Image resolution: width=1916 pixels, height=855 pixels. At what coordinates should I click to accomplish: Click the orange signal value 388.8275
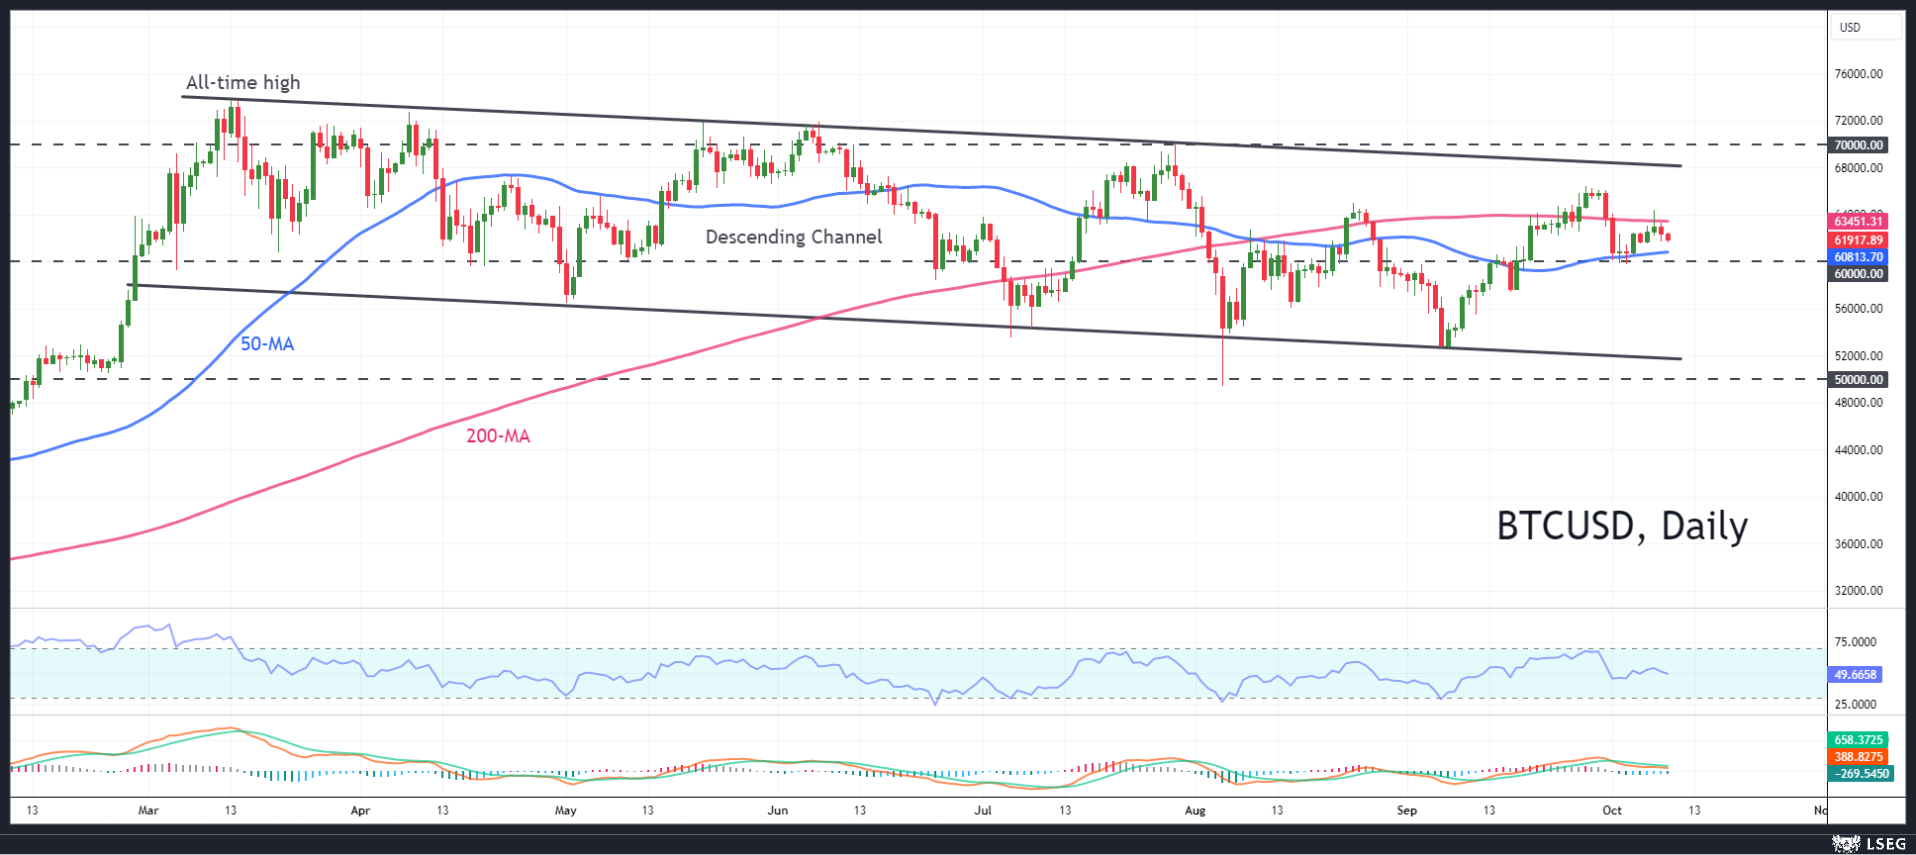pyautogui.click(x=1858, y=757)
